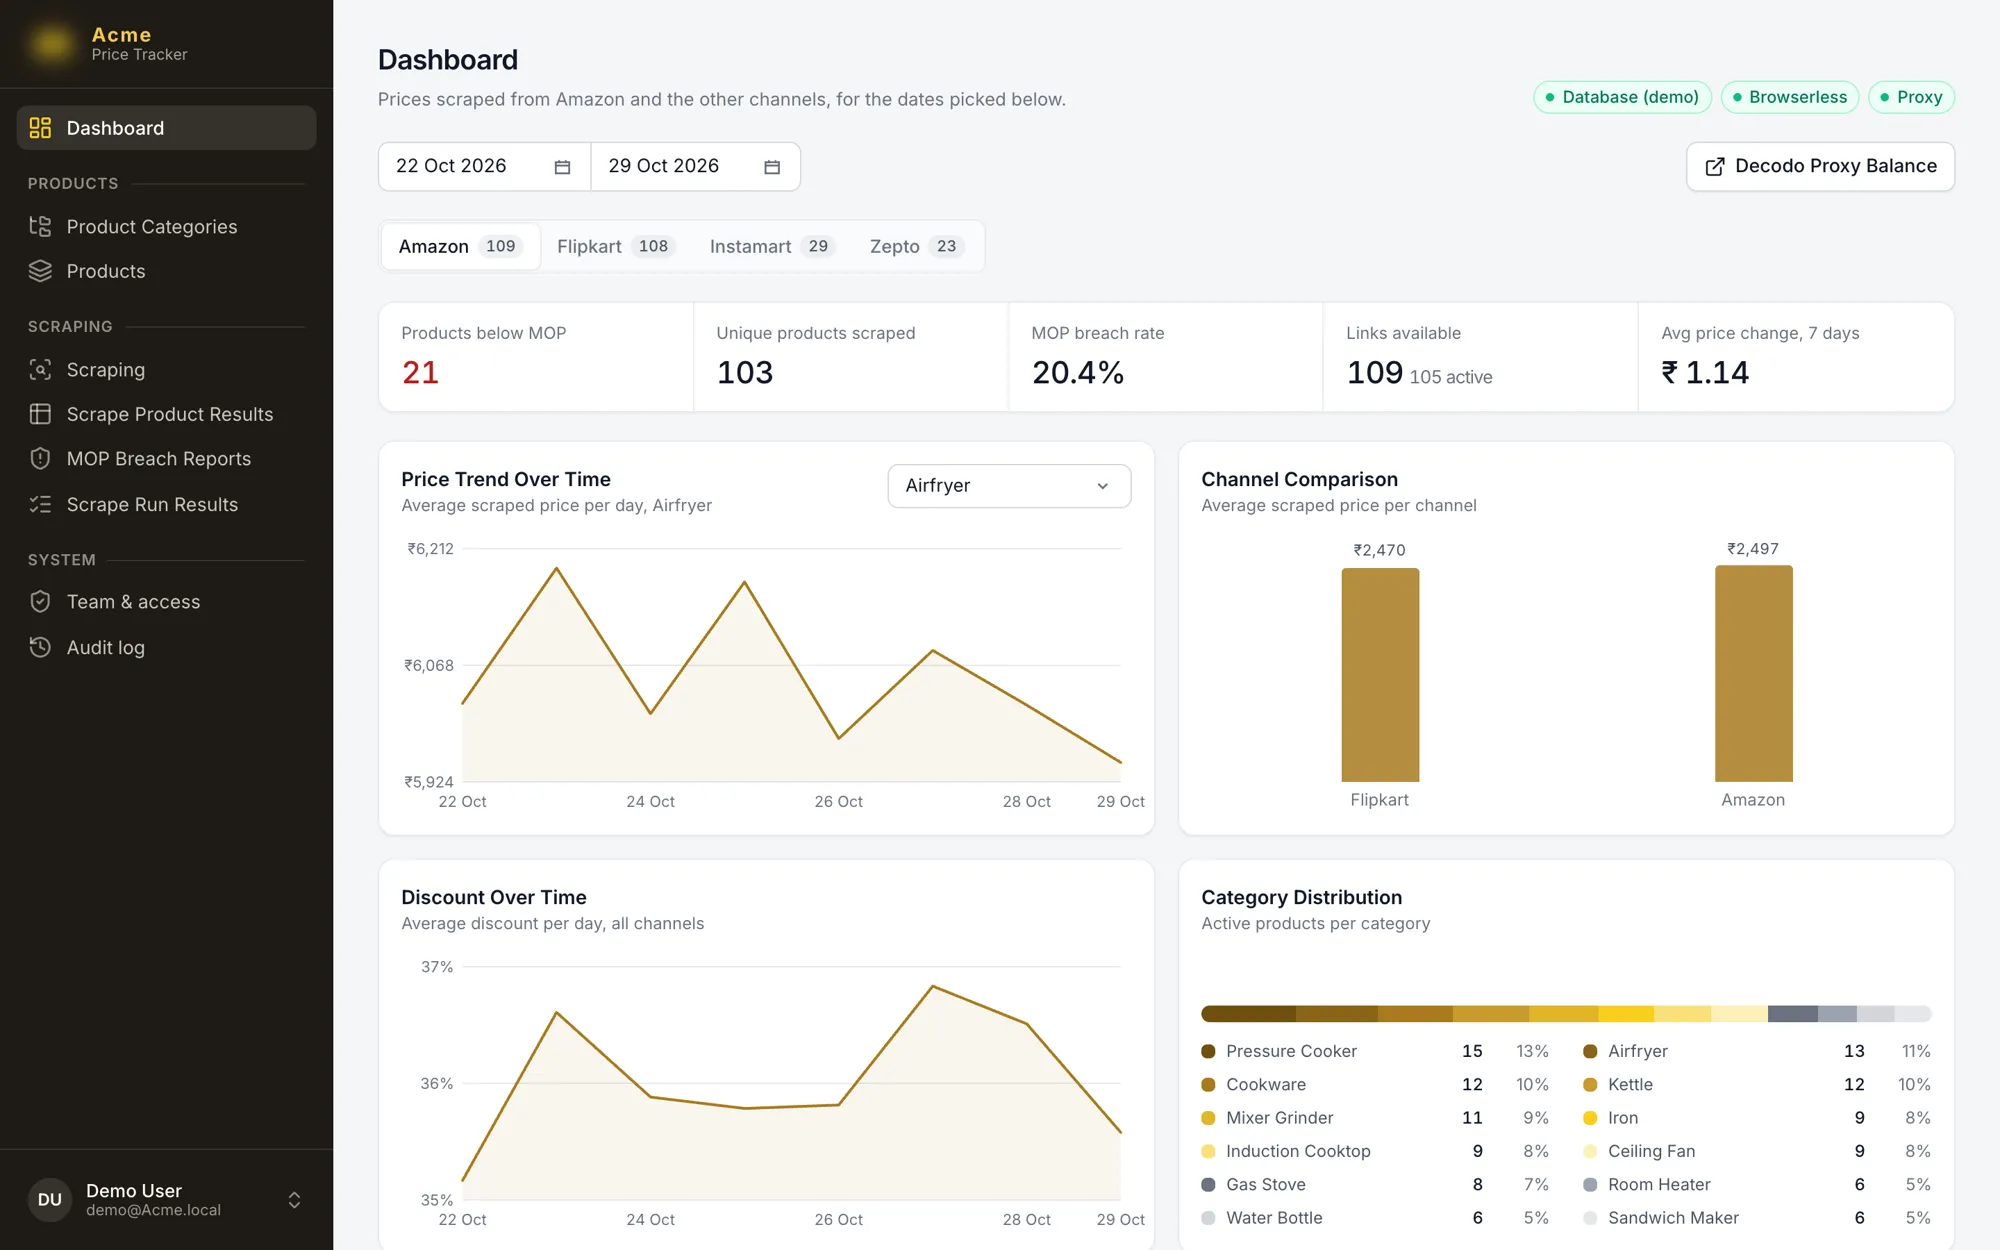Expand the Demo User account menu chevron
The height and width of the screenshot is (1250, 2000).
[x=294, y=1200]
